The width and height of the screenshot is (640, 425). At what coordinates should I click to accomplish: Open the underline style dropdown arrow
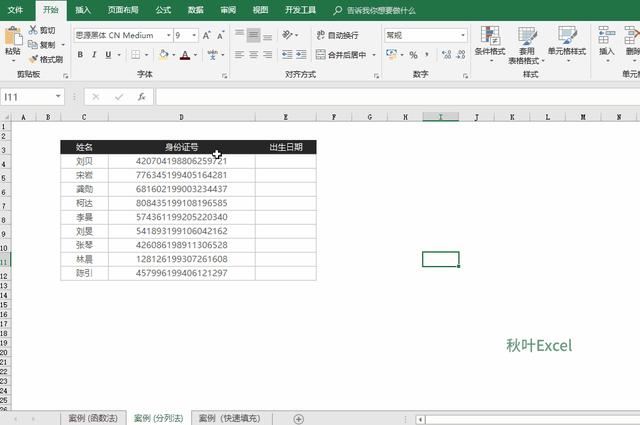click(119, 54)
